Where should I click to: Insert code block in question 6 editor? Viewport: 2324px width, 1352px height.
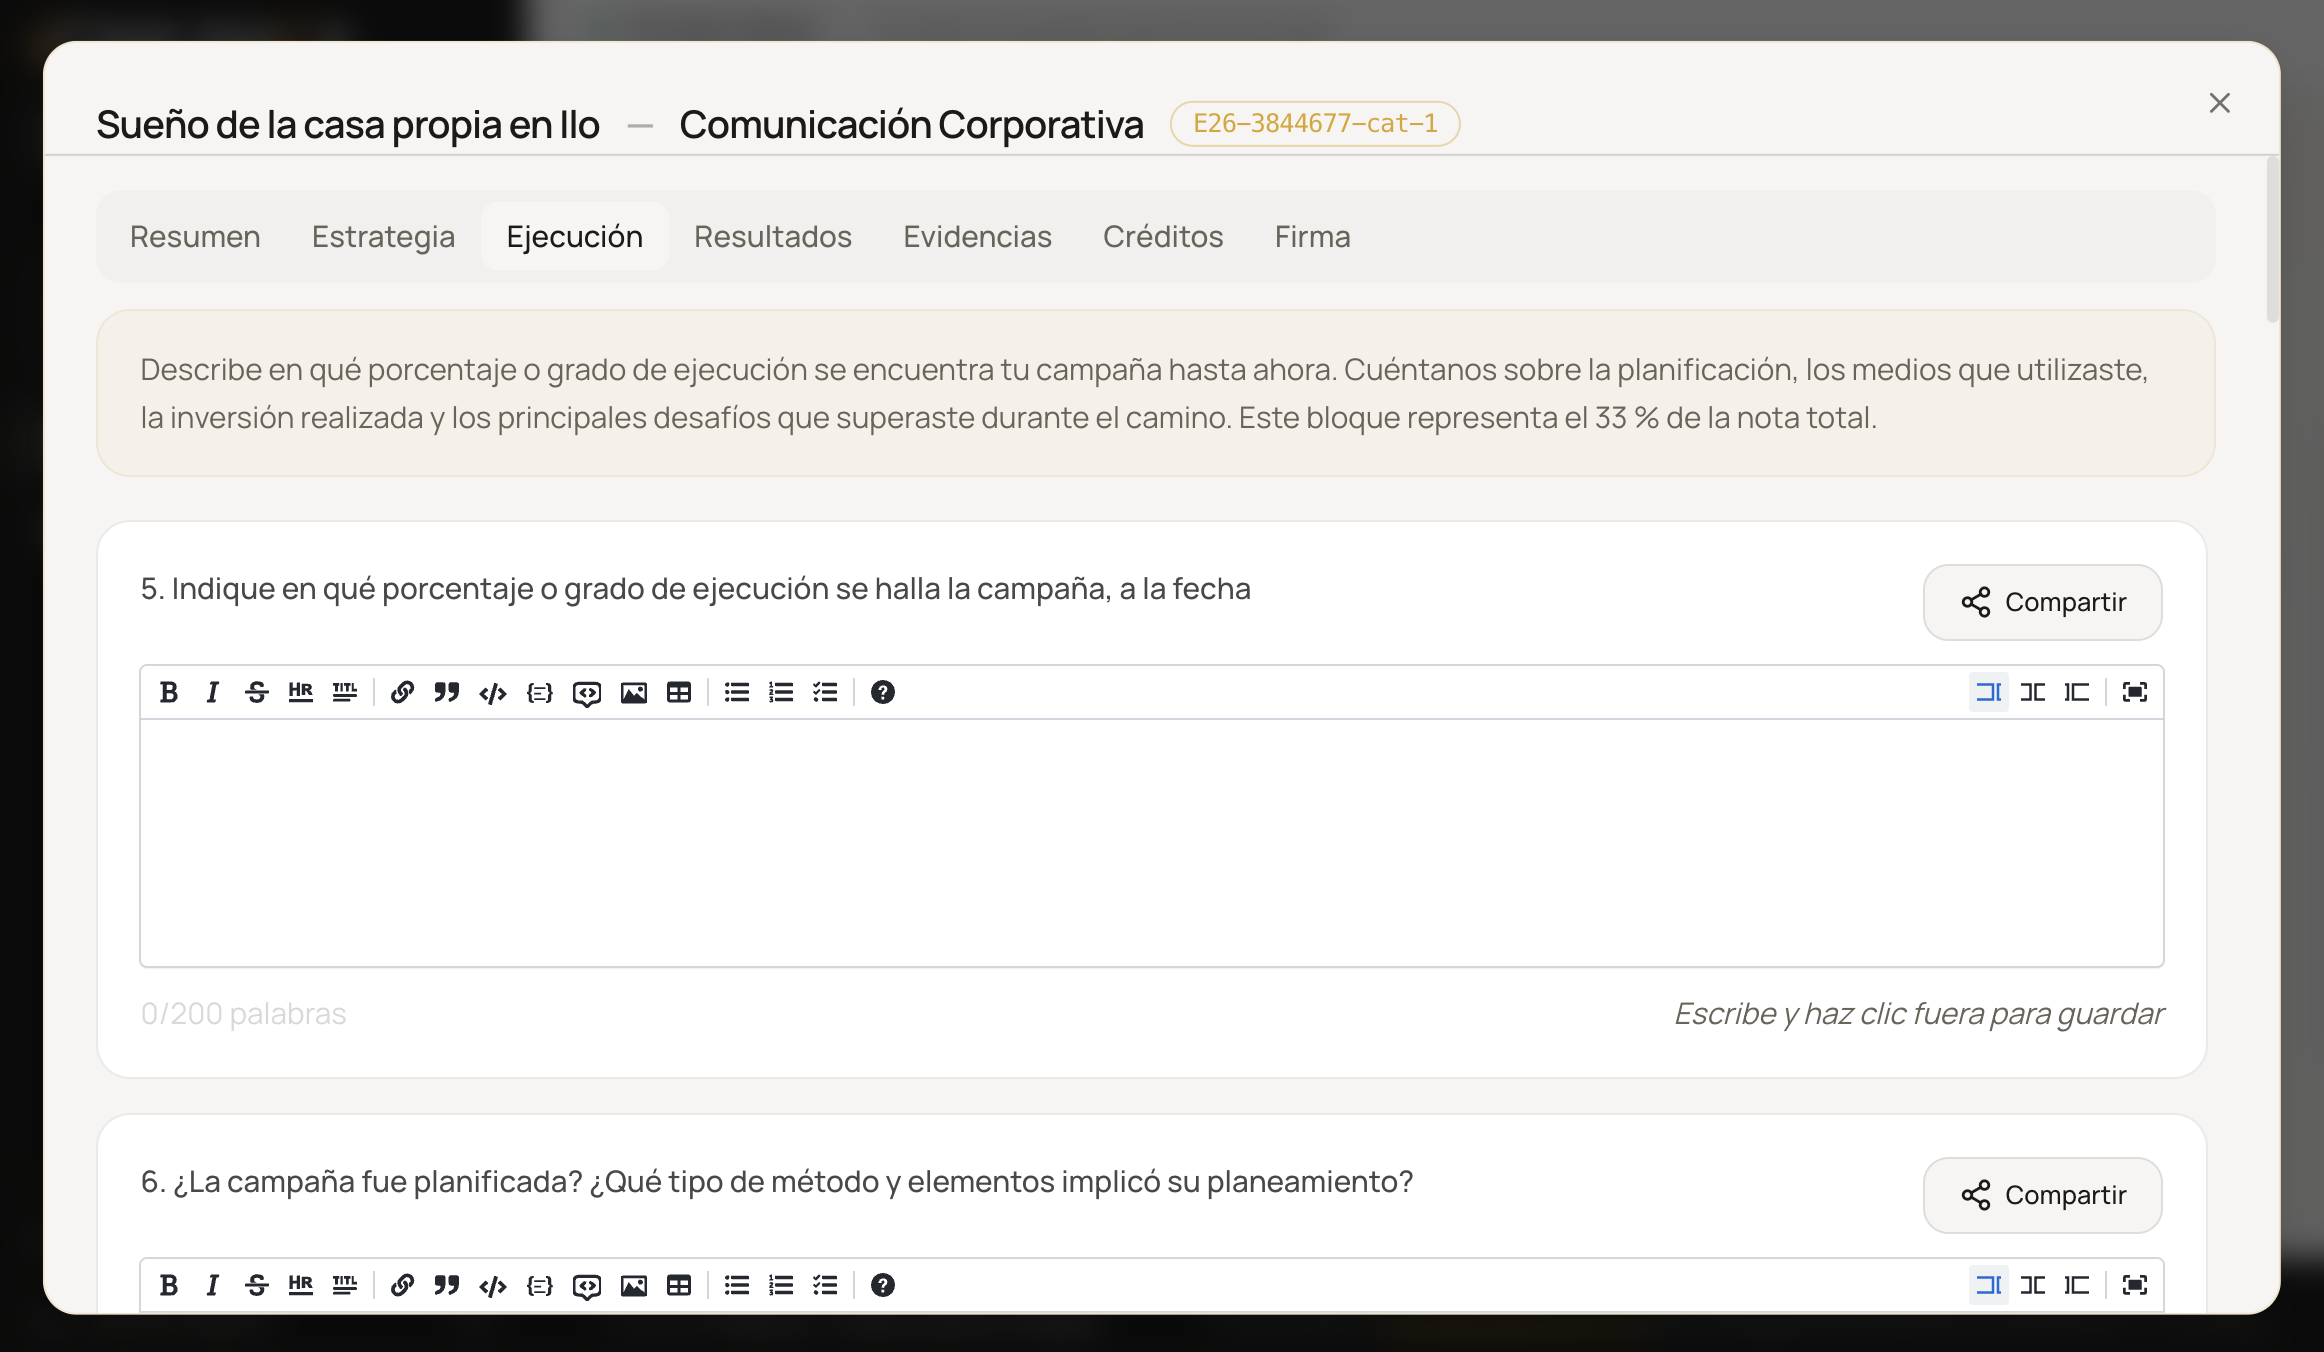(539, 1285)
